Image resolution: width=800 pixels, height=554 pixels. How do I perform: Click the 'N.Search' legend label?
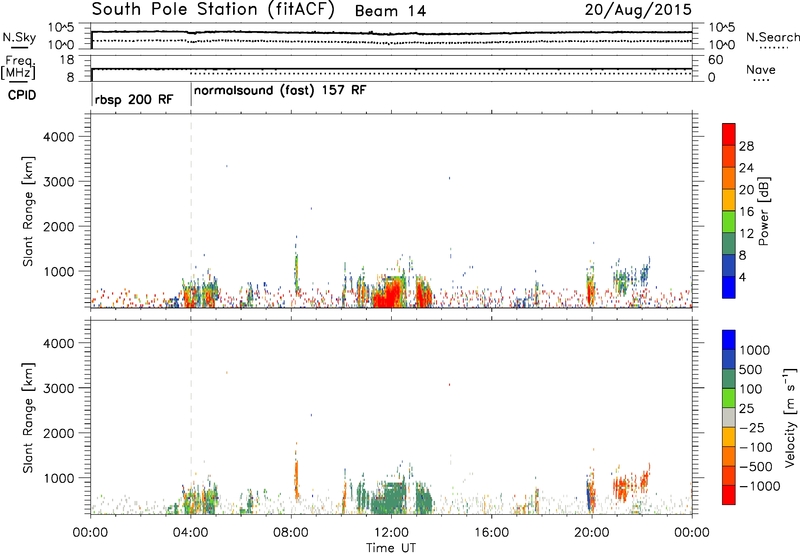(x=772, y=37)
